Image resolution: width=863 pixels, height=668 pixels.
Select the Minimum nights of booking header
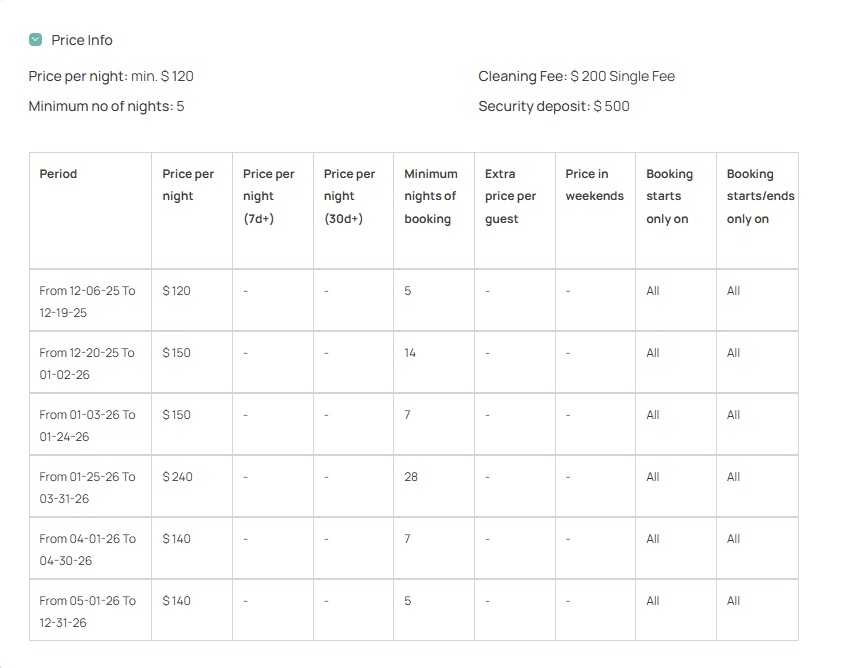point(430,196)
